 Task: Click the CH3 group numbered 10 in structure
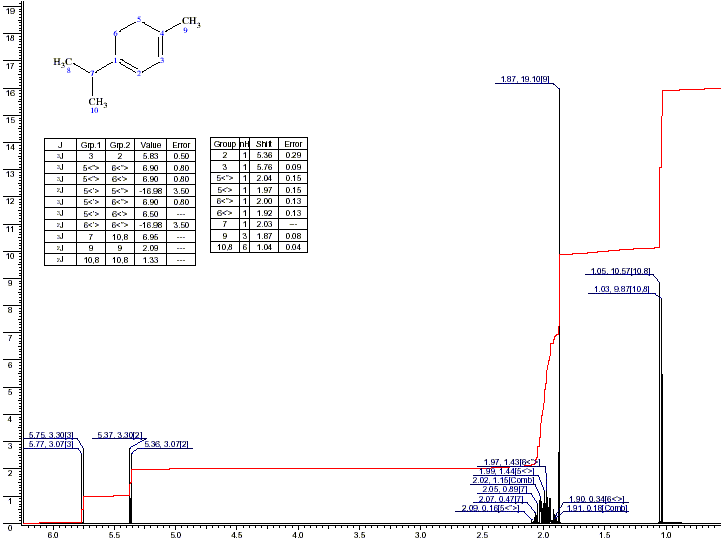pos(97,104)
